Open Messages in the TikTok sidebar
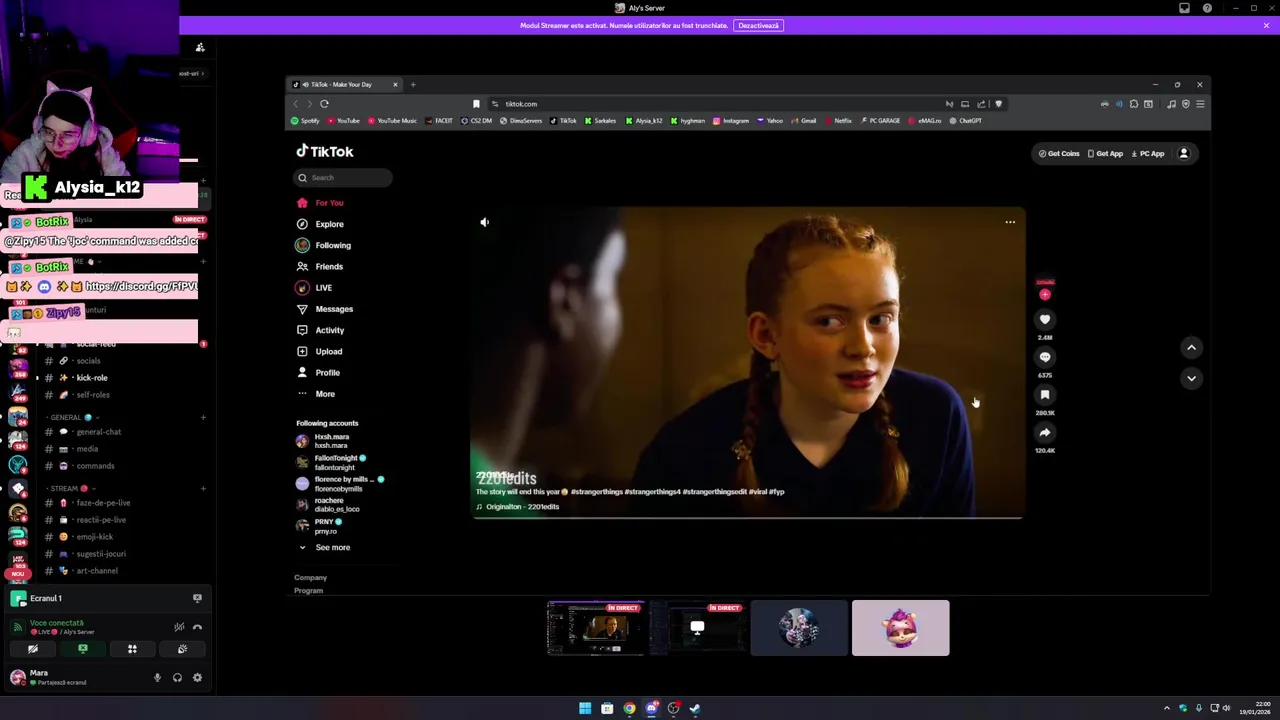Viewport: 1280px width, 720px height. (325, 309)
